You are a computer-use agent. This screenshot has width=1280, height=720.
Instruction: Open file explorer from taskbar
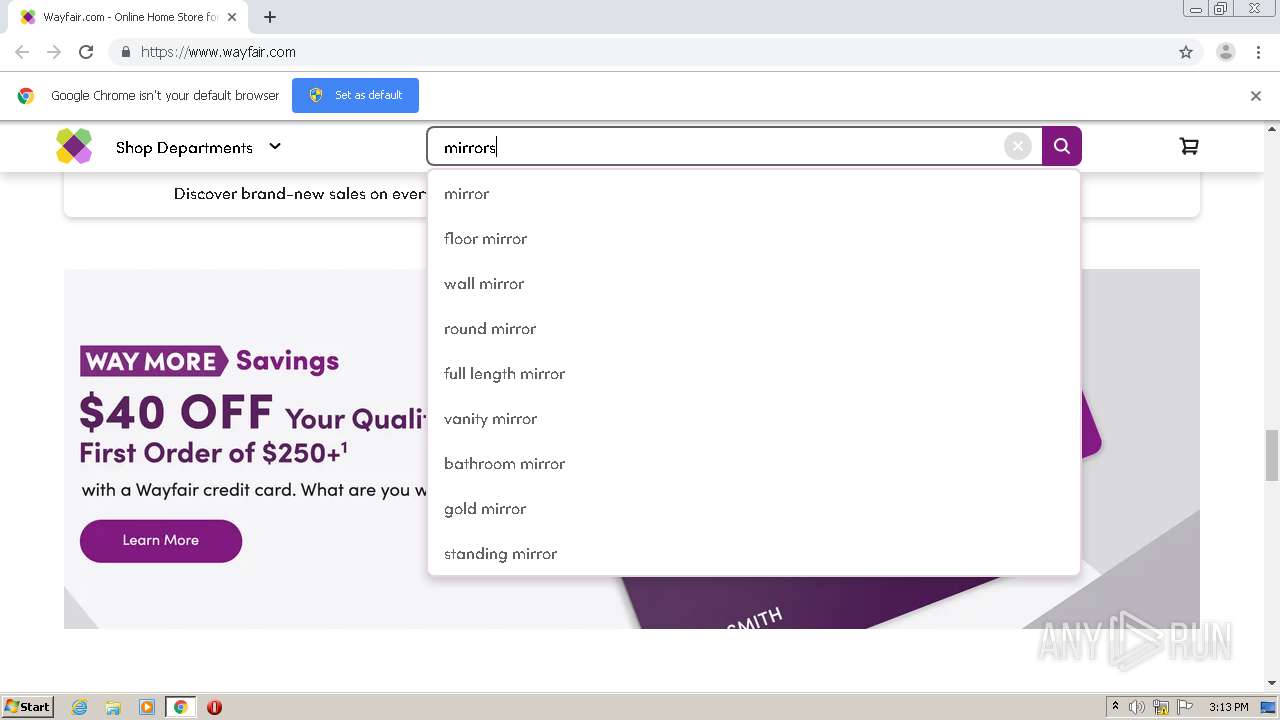click(113, 707)
